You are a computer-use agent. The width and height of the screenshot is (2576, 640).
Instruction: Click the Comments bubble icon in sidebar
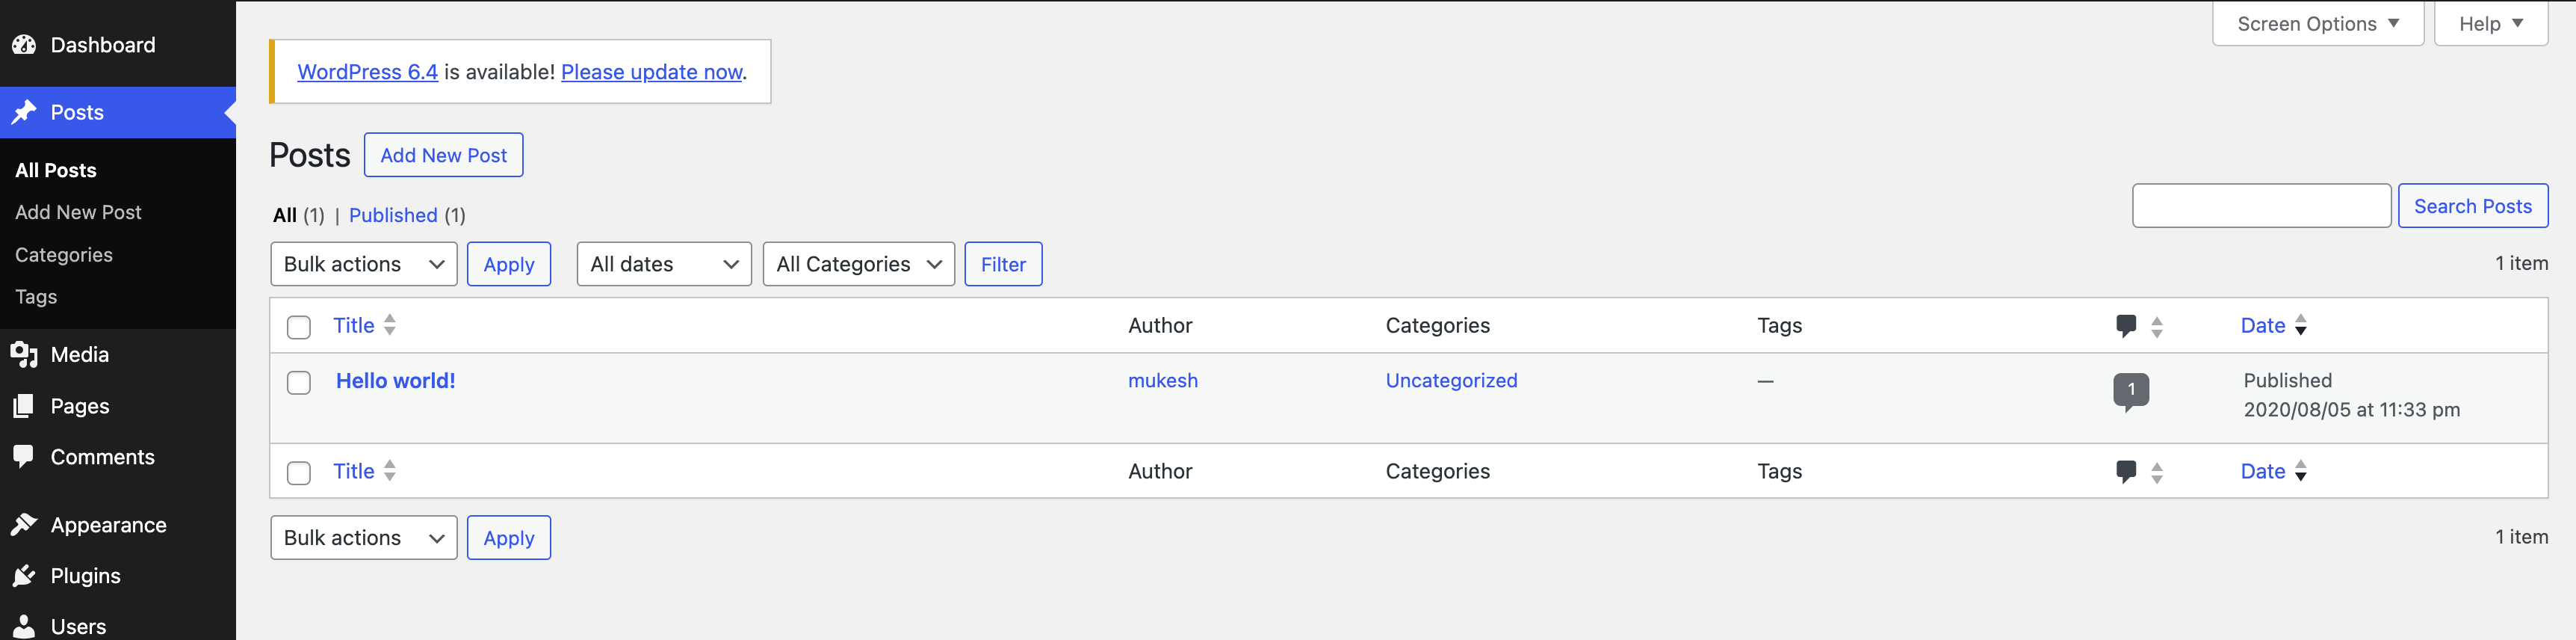point(24,456)
